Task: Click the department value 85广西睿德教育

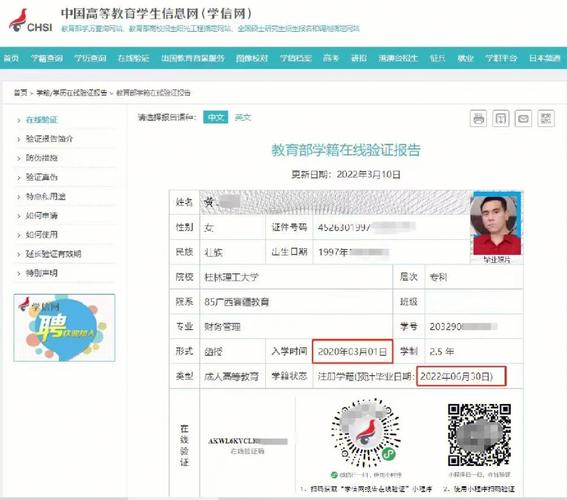Action: (x=236, y=302)
